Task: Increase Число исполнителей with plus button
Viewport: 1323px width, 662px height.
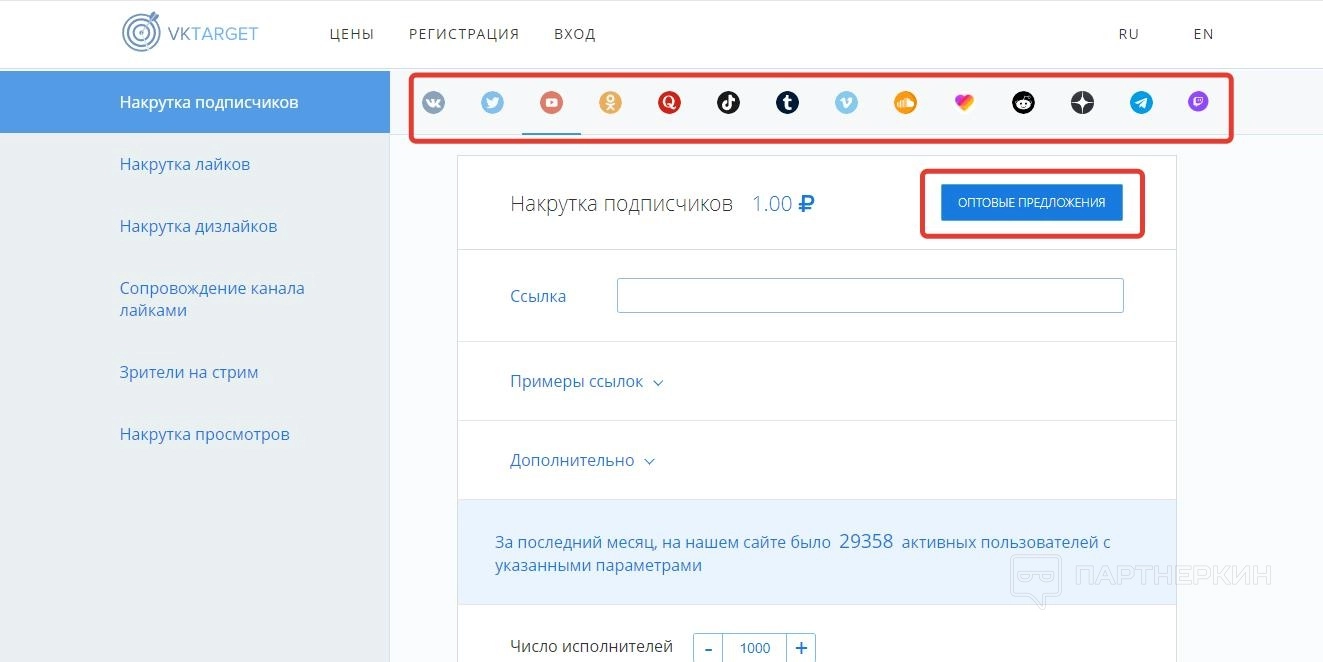Action: coord(801,648)
